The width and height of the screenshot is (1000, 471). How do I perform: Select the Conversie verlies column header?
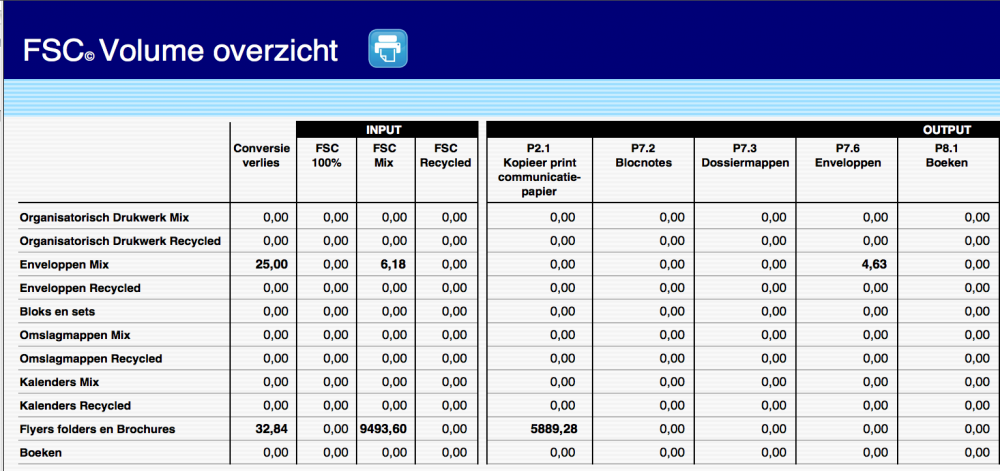261,155
